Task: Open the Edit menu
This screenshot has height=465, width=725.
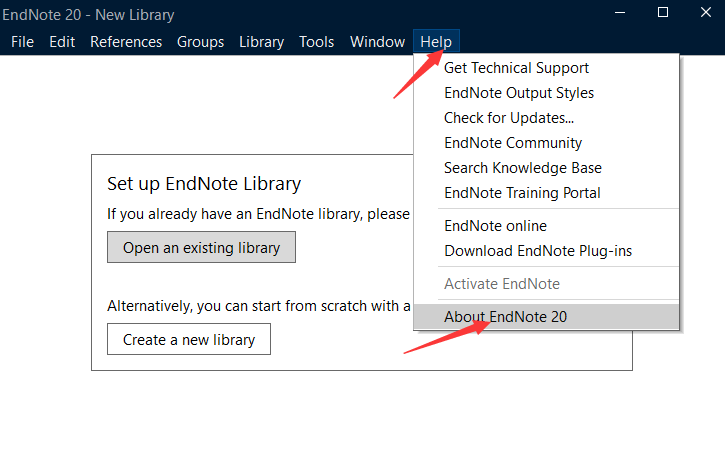Action: pos(62,42)
